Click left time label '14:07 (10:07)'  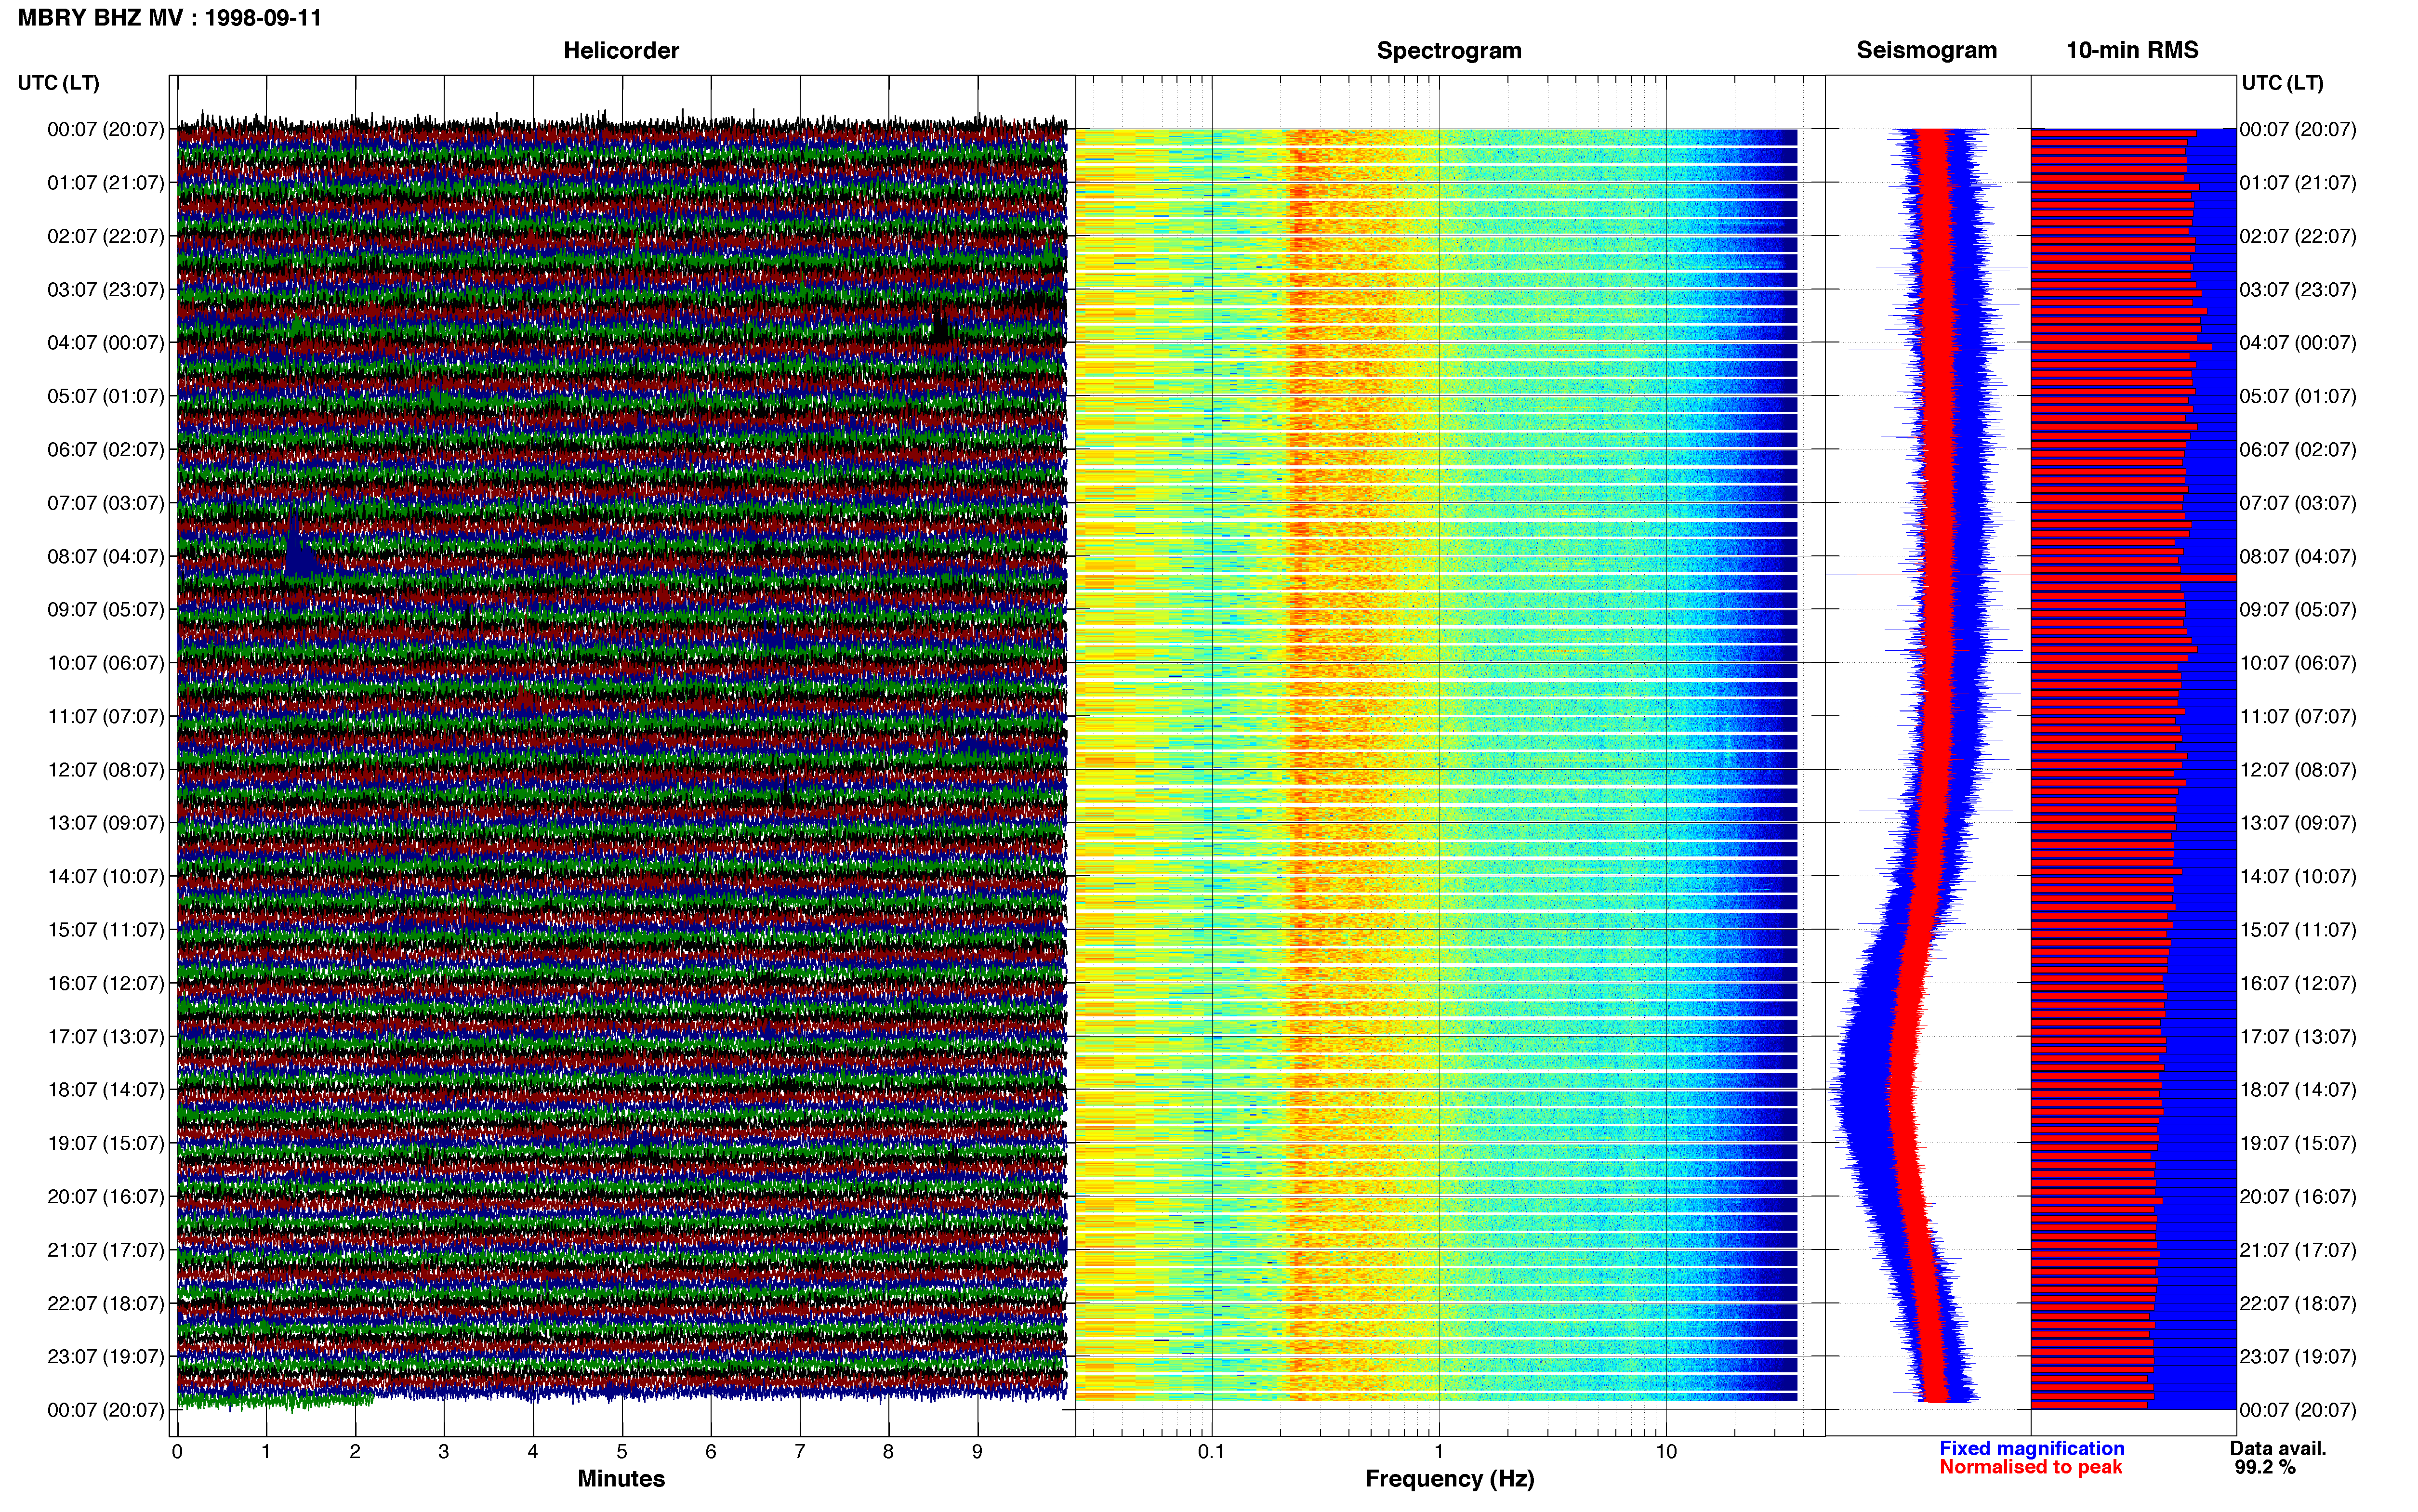[106, 876]
